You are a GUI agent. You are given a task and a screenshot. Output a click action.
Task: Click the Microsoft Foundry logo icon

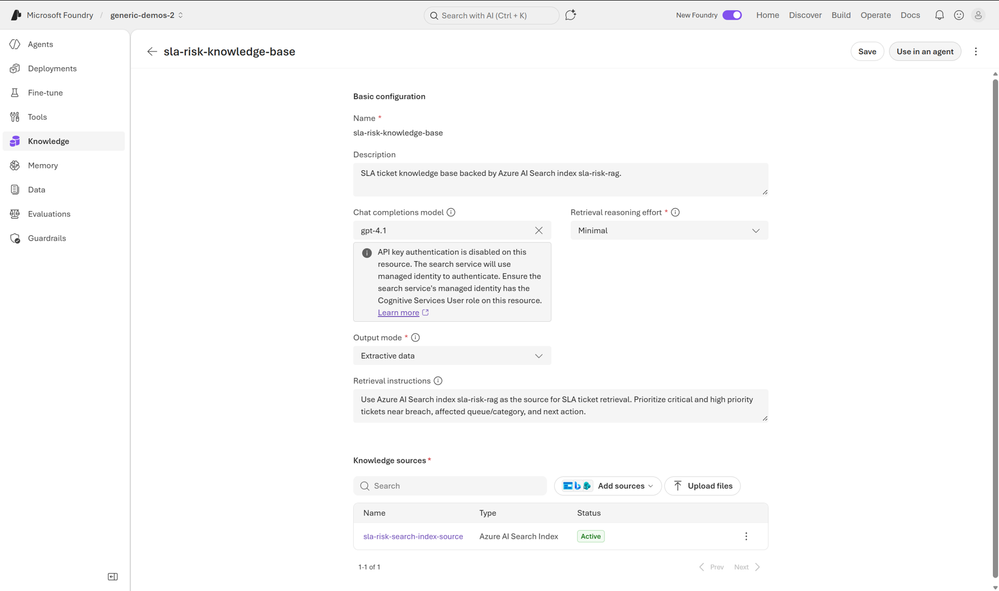(16, 15)
